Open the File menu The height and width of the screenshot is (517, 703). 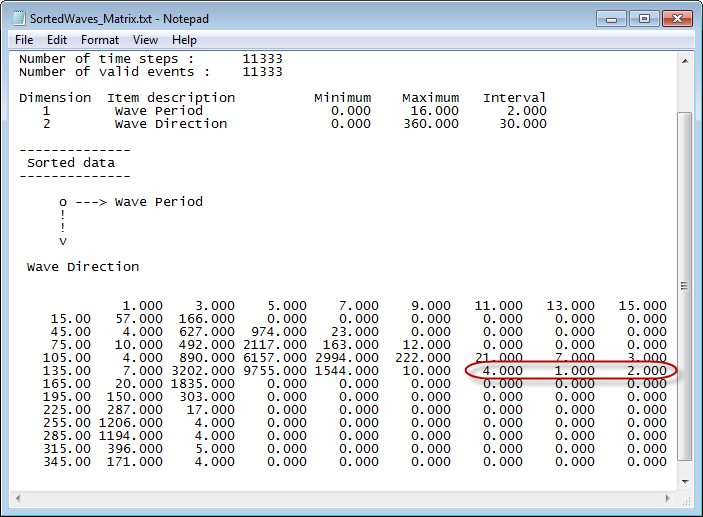tap(24, 40)
